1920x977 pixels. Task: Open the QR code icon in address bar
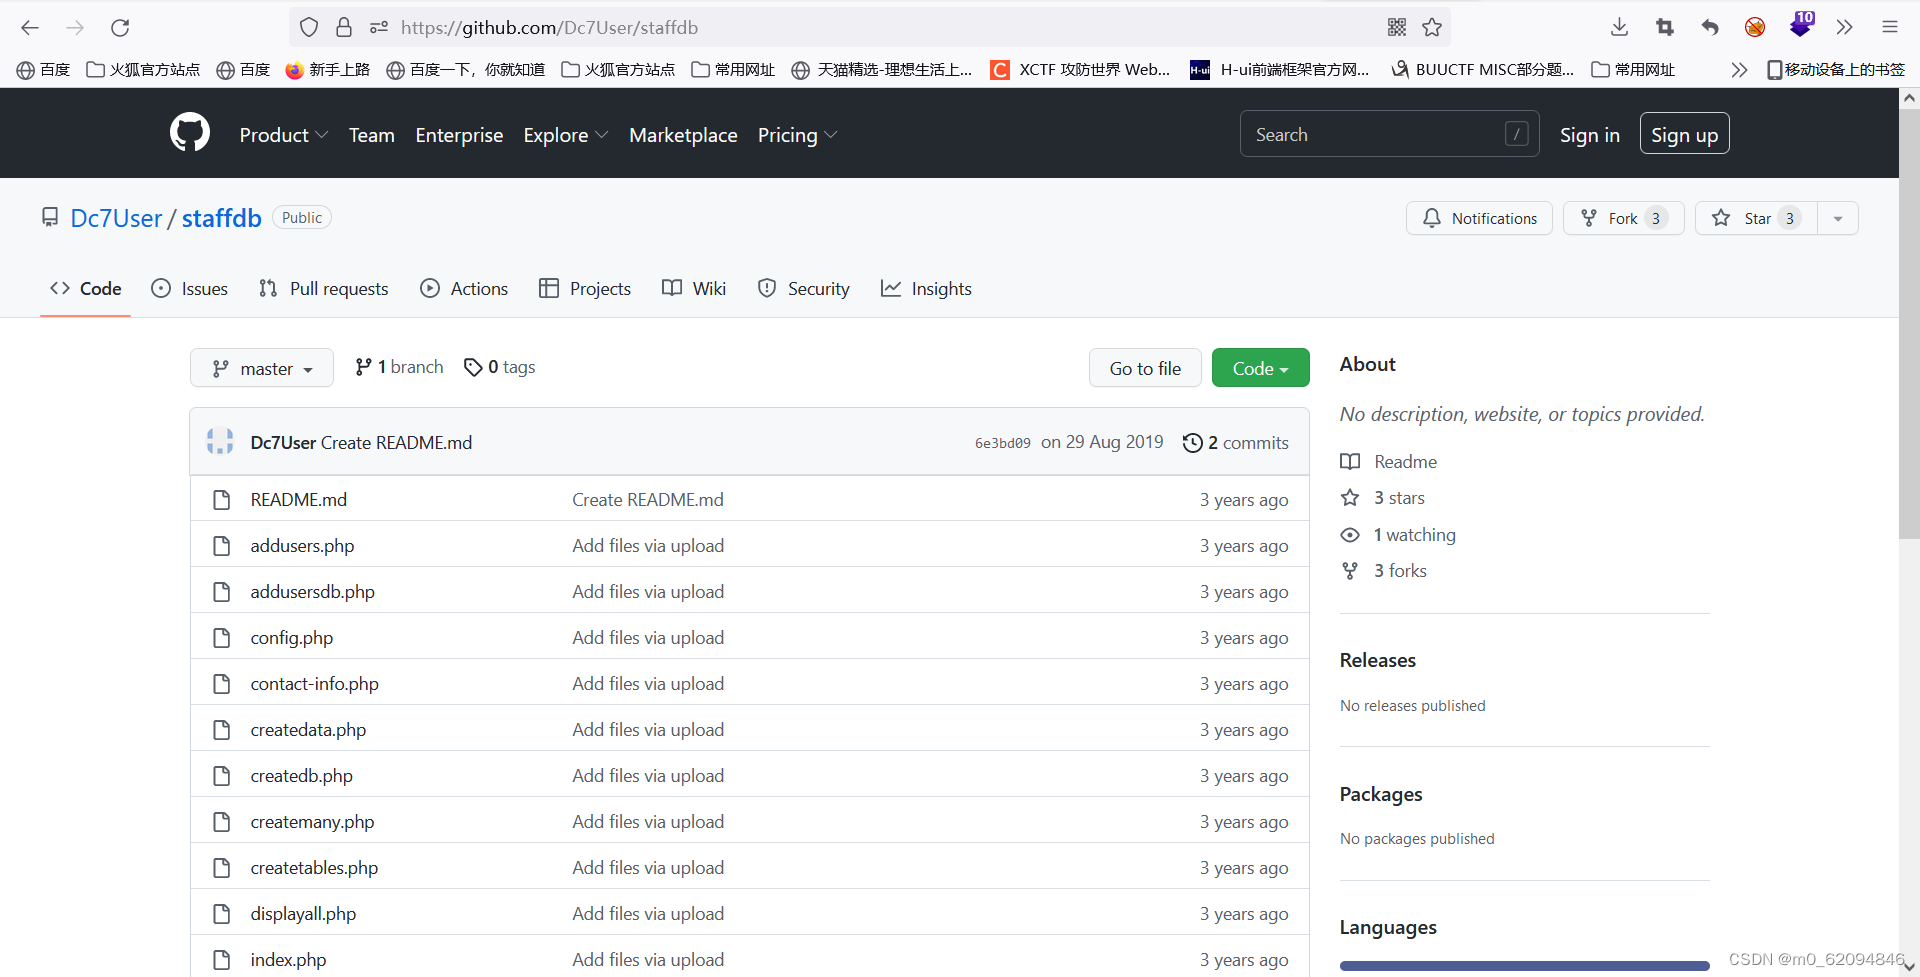click(x=1397, y=27)
